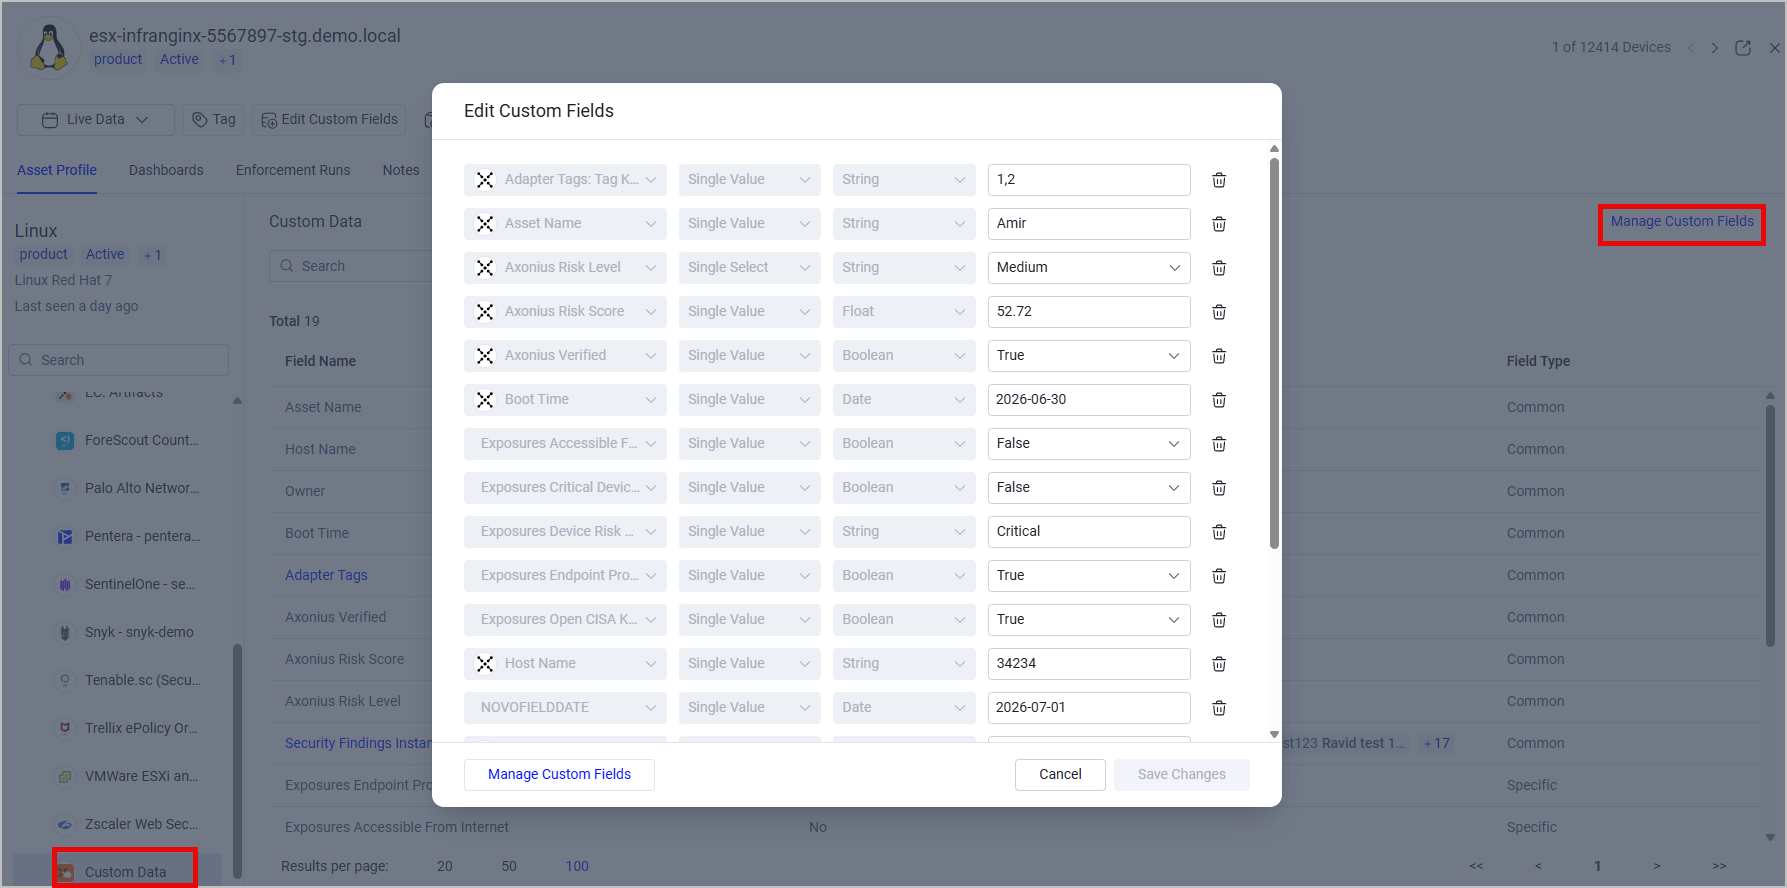1787x888 pixels.
Task: Delete the Exposures Device Risk row
Action: point(1219,532)
